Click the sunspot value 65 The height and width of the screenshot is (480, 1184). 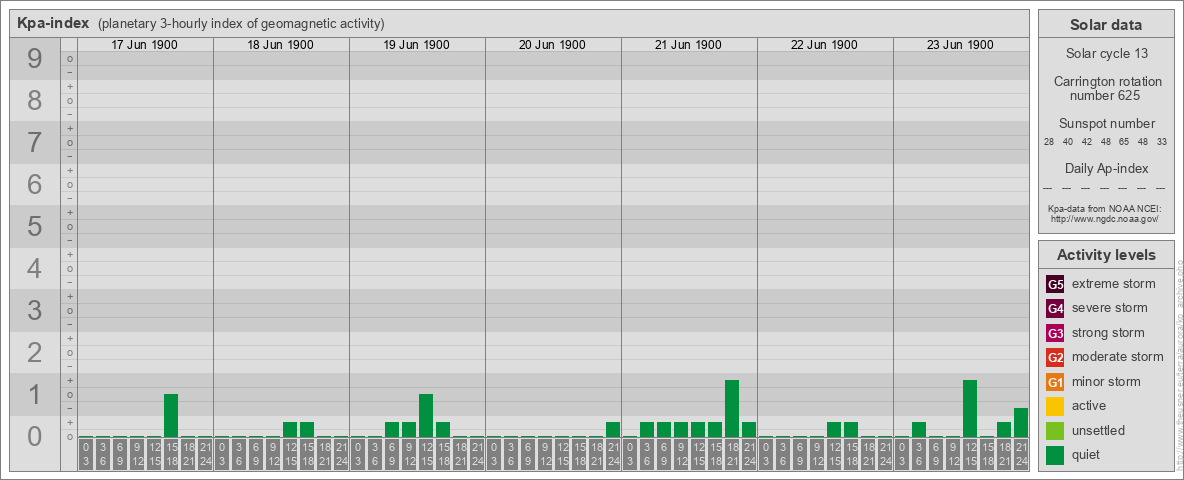click(x=1124, y=142)
